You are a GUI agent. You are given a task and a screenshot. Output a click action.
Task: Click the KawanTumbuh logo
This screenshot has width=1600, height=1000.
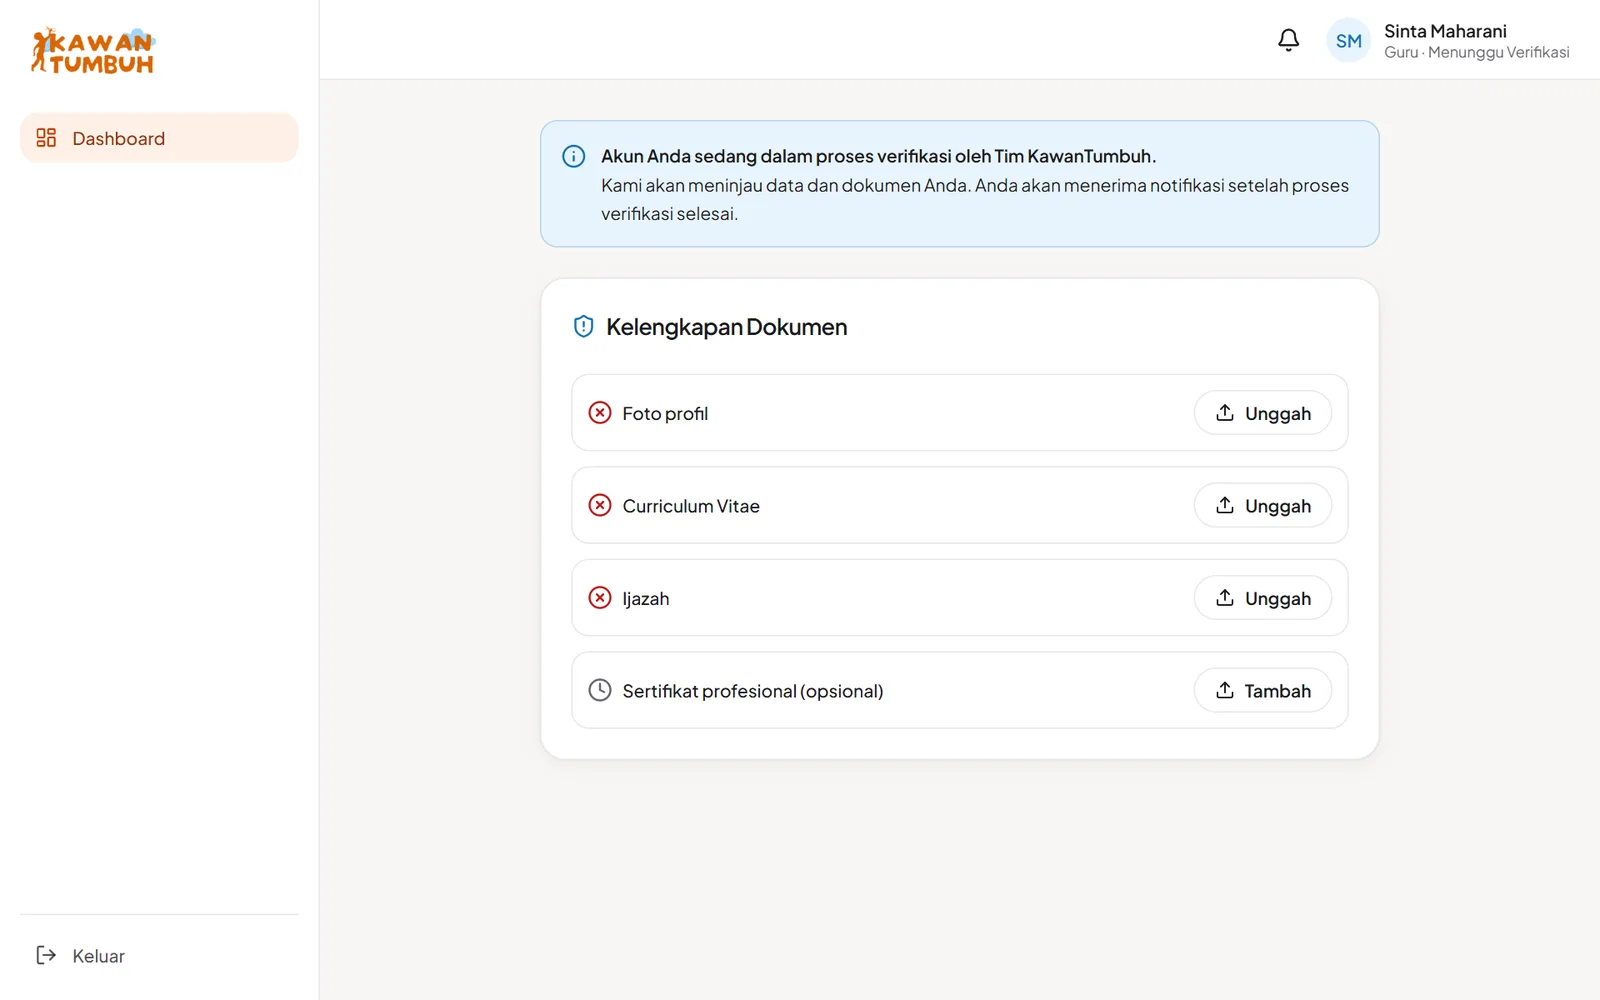click(x=93, y=51)
